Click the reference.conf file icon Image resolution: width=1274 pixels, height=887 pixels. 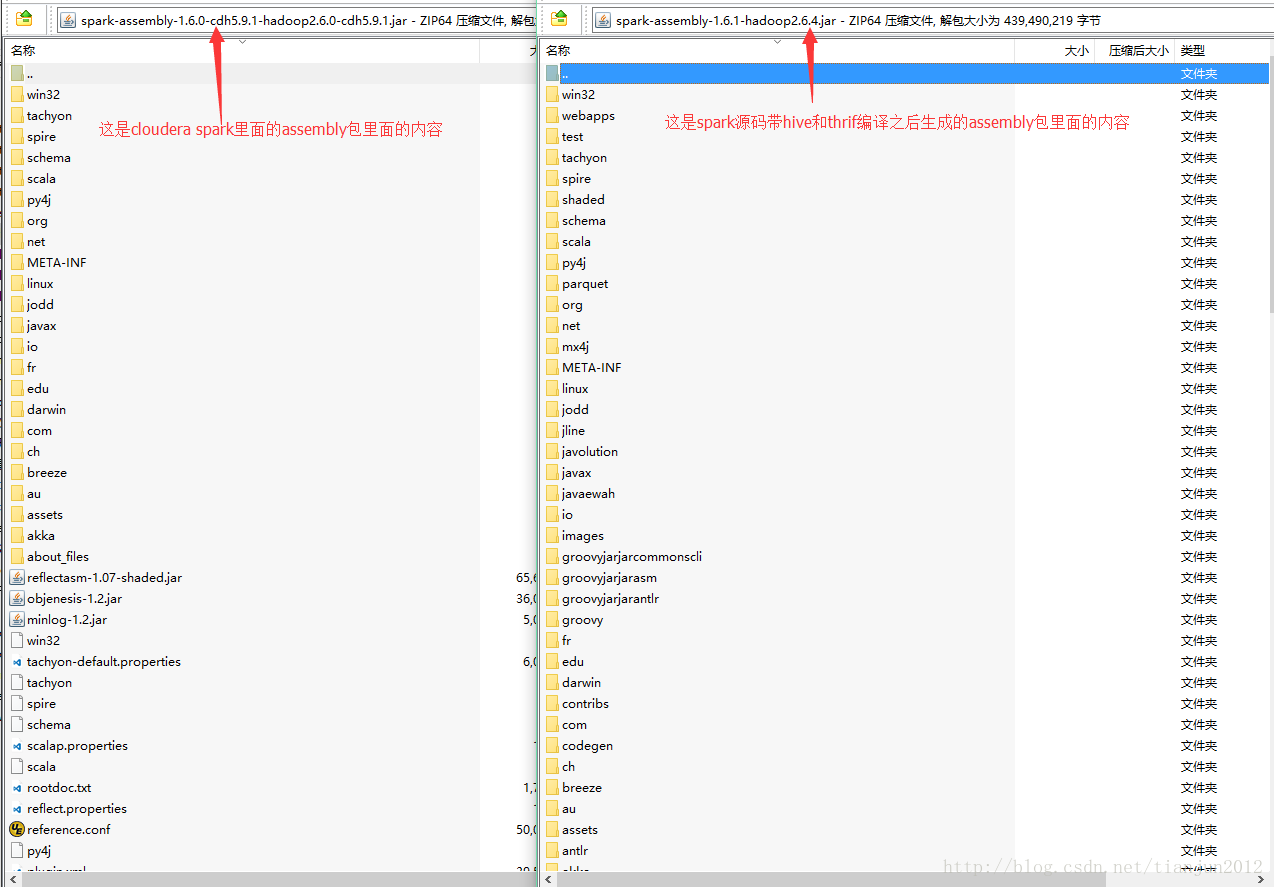tap(17, 829)
